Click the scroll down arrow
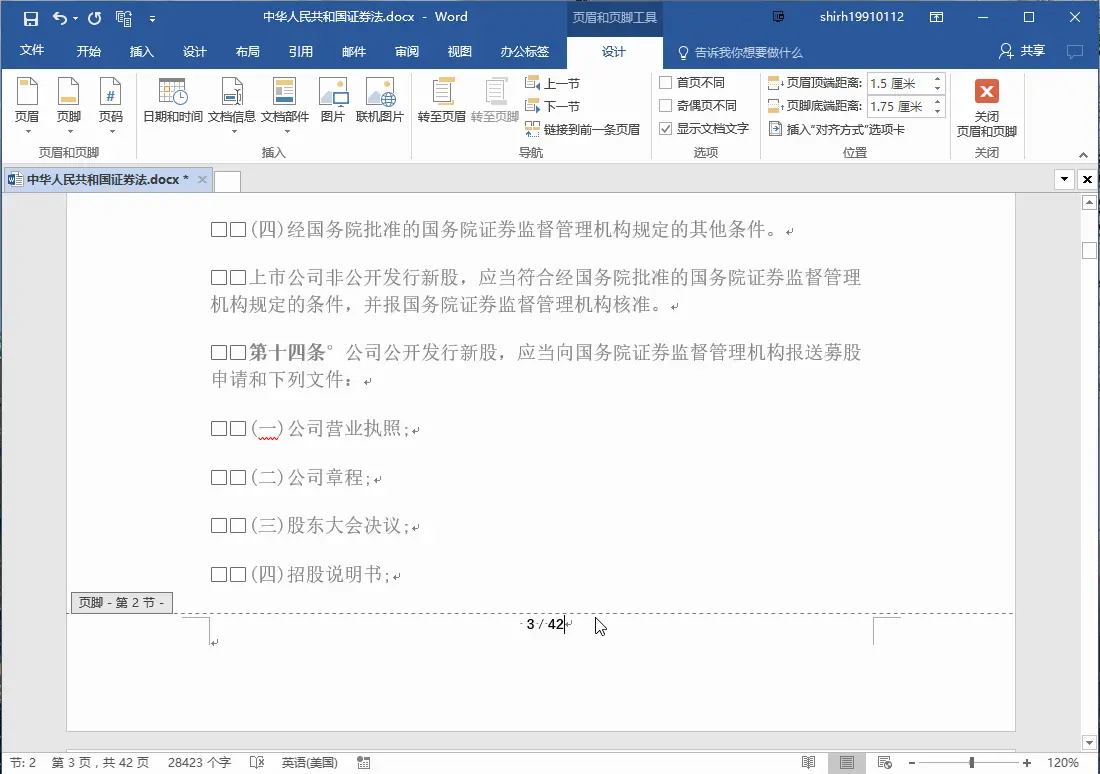Image resolution: width=1100 pixels, height=774 pixels. point(1089,742)
